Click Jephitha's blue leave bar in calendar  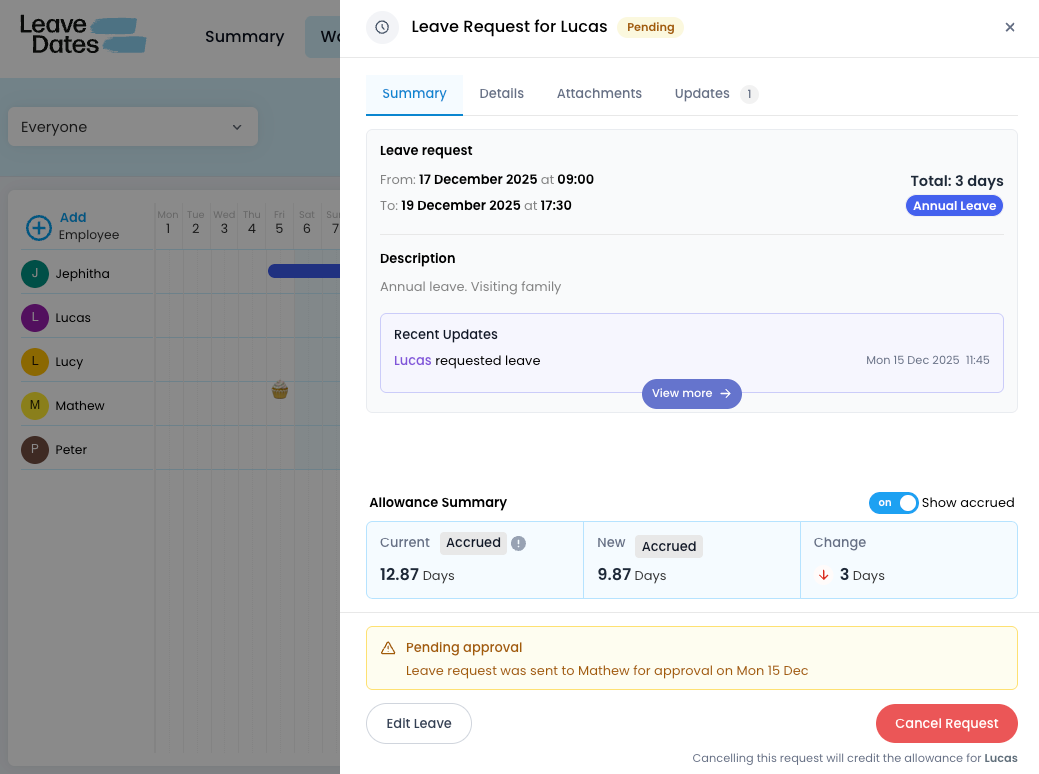coord(304,271)
